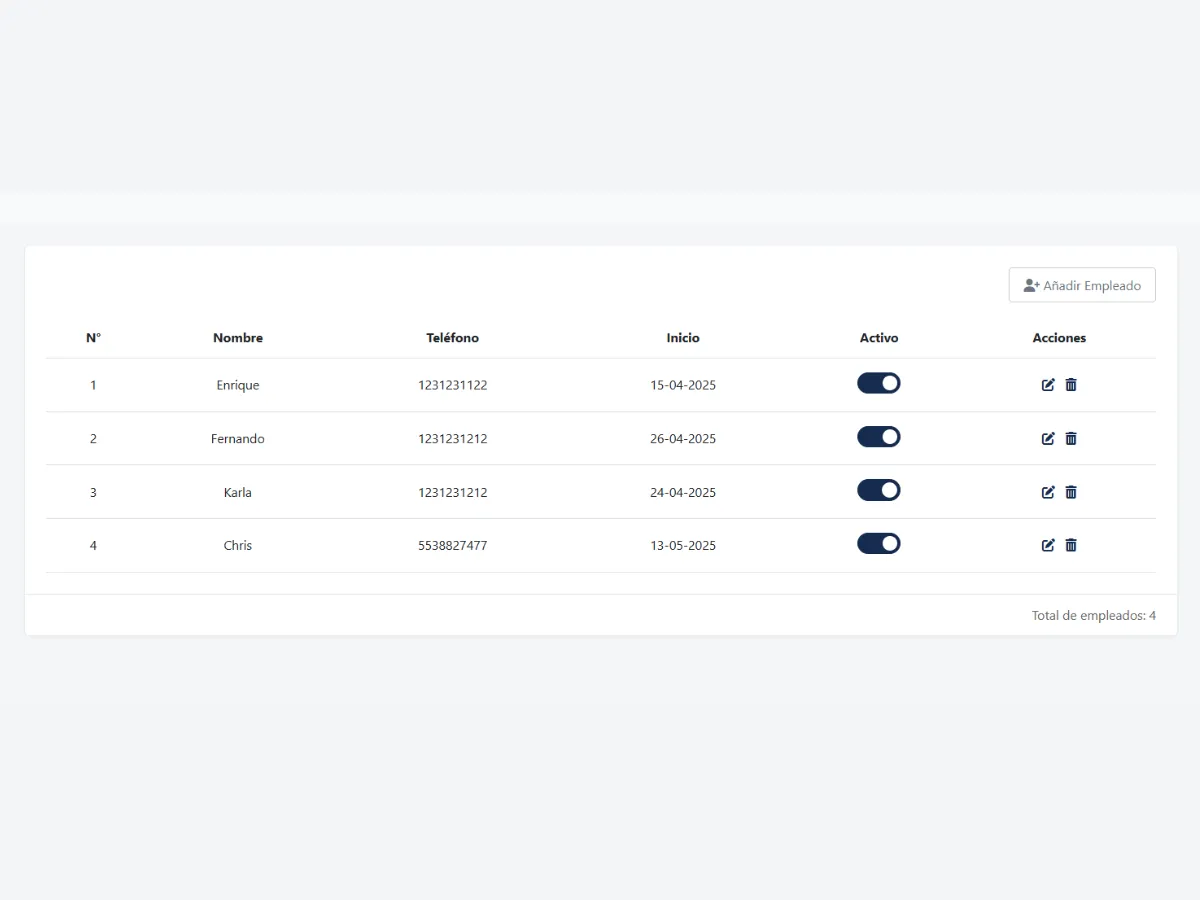Click the Añadir Empleado button

[x=1082, y=285]
